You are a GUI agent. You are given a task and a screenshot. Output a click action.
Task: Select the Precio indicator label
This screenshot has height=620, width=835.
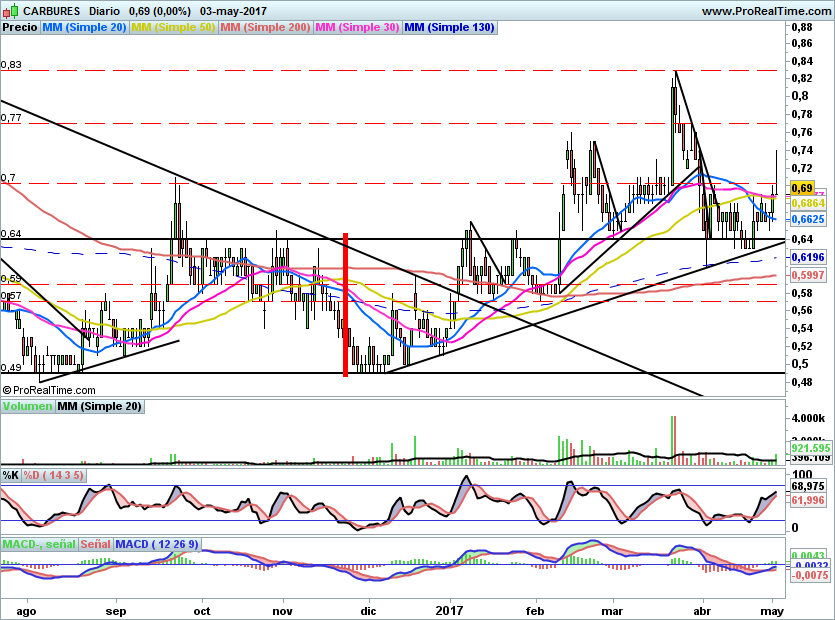pyautogui.click(x=20, y=28)
